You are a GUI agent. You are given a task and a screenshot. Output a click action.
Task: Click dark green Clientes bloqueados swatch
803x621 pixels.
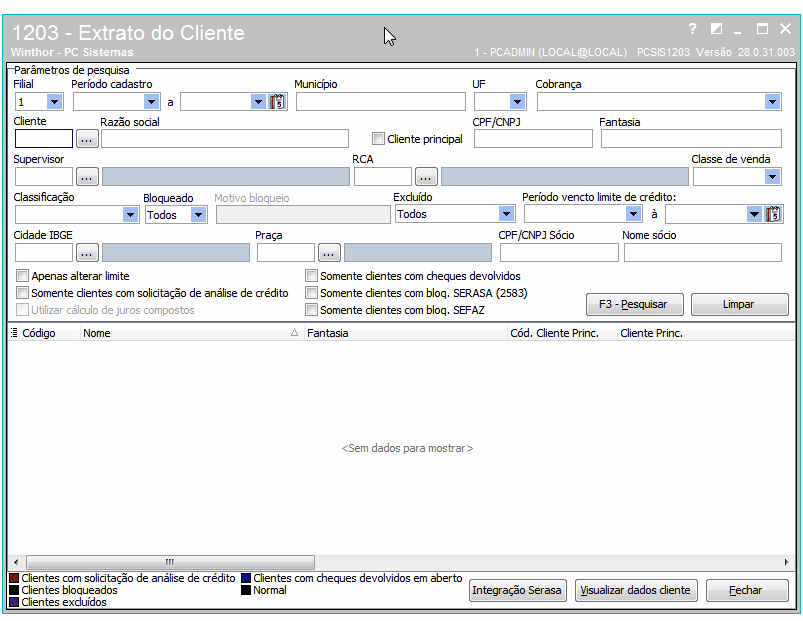[14, 590]
